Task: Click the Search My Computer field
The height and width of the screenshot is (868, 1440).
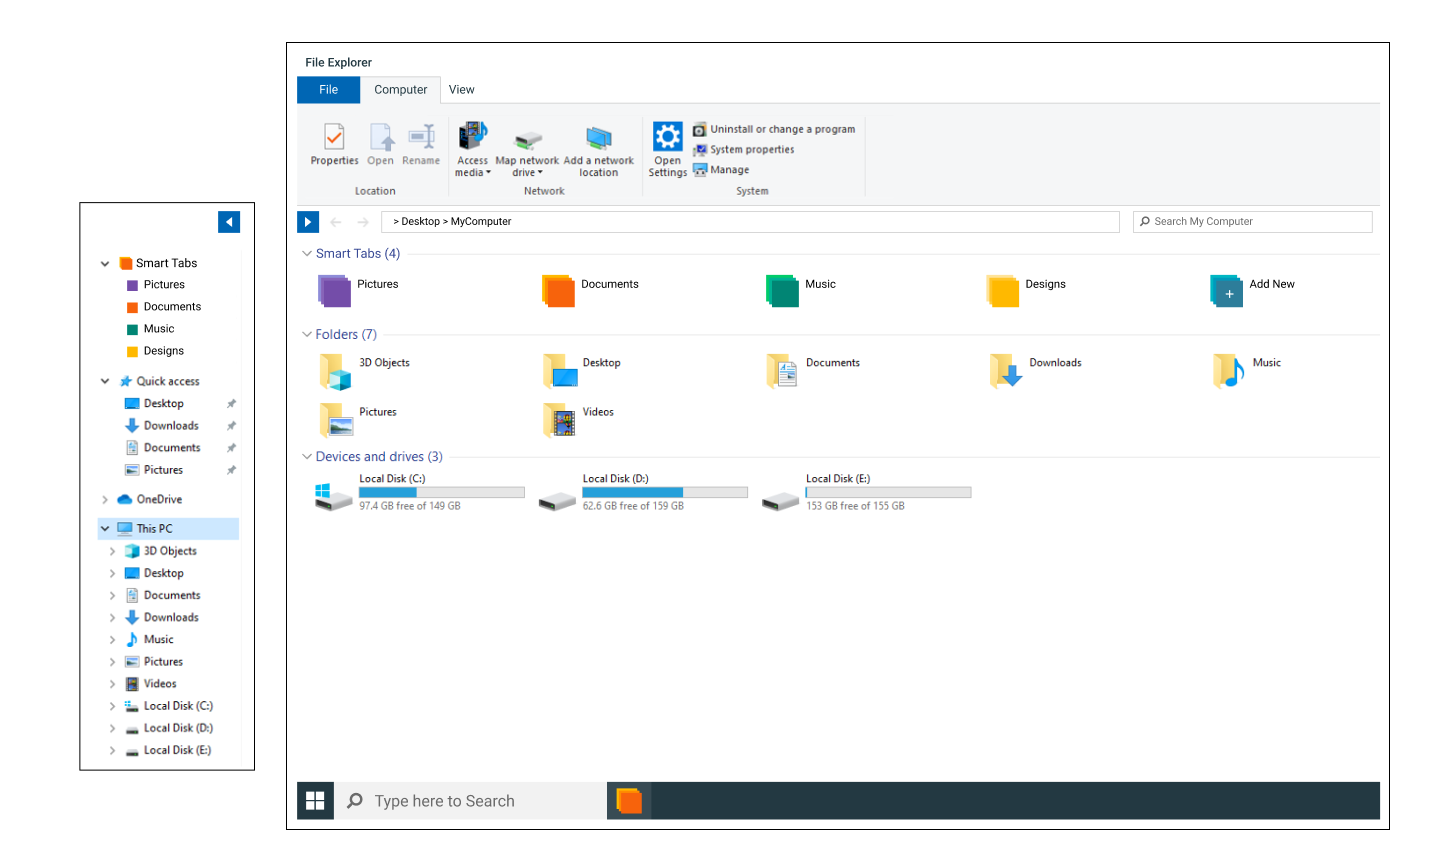Action: click(x=1252, y=222)
